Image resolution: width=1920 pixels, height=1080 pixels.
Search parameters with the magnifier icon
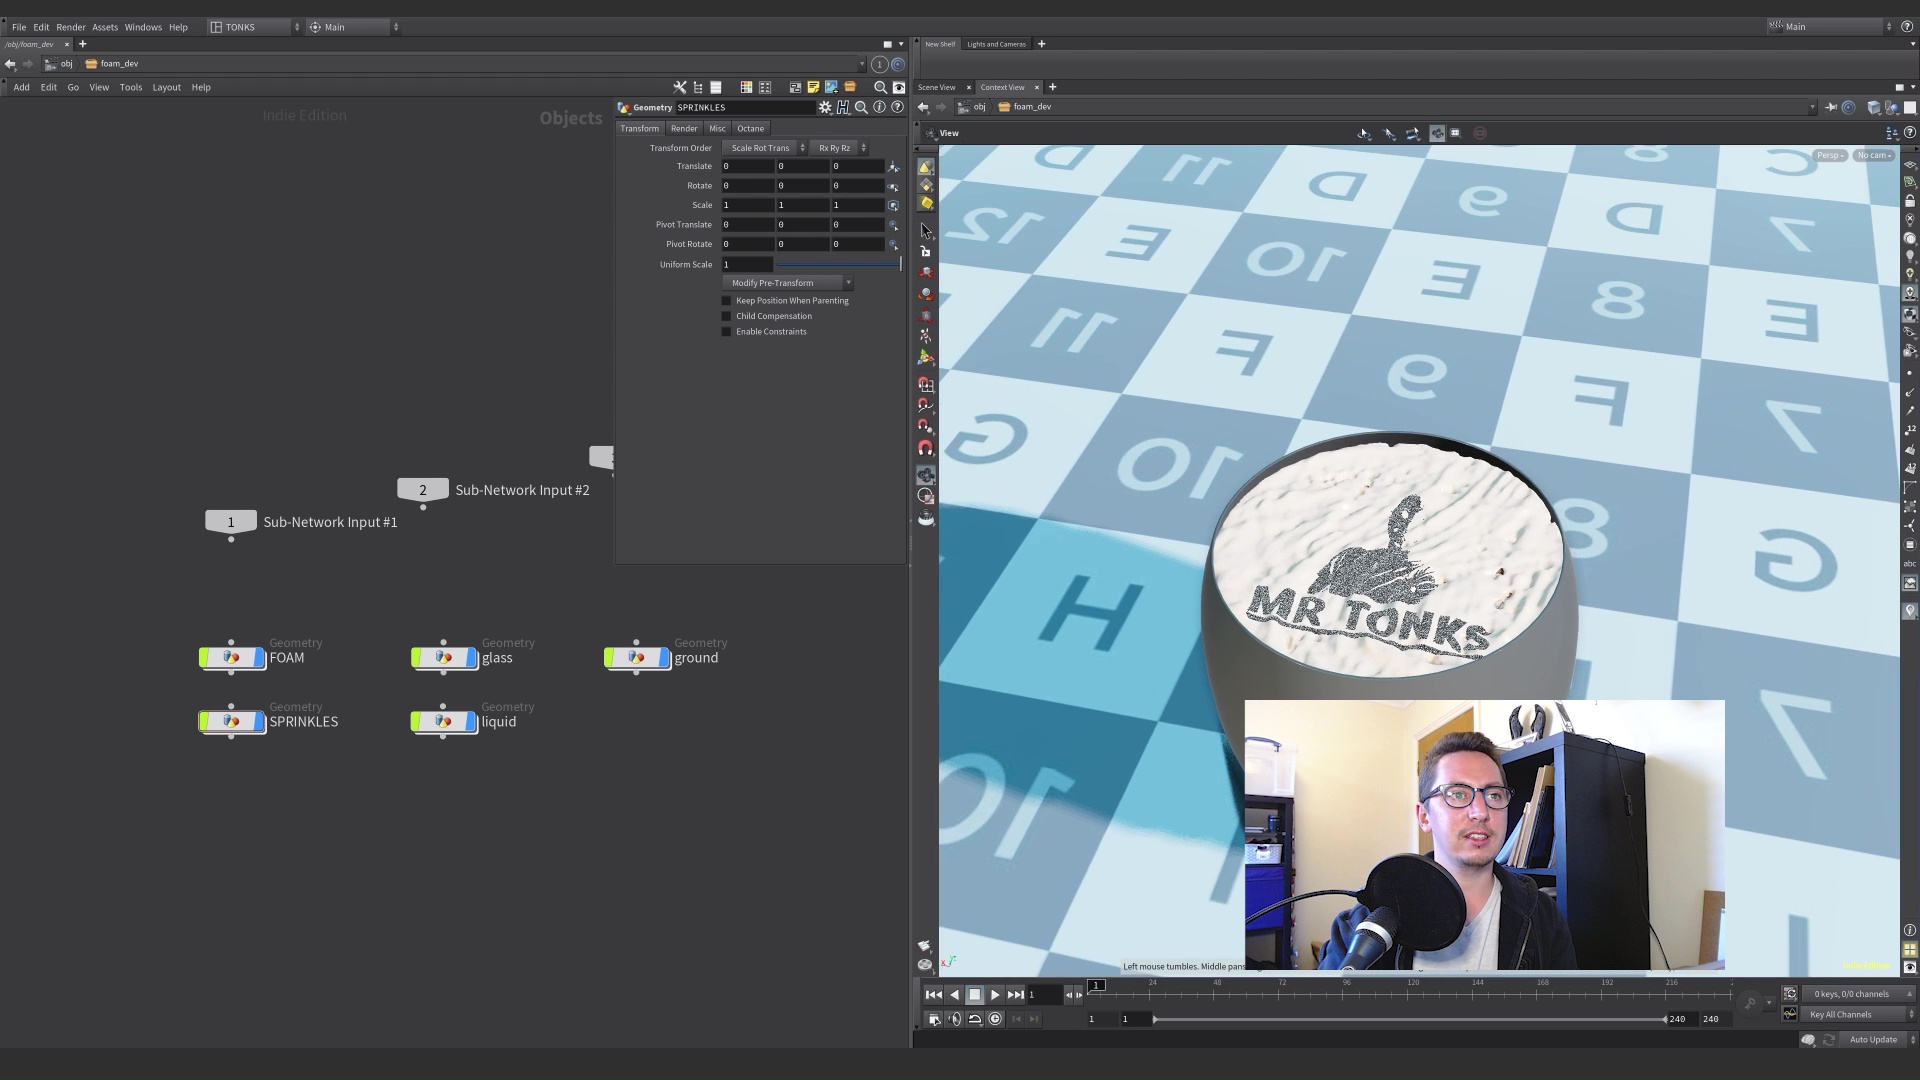[x=861, y=107]
